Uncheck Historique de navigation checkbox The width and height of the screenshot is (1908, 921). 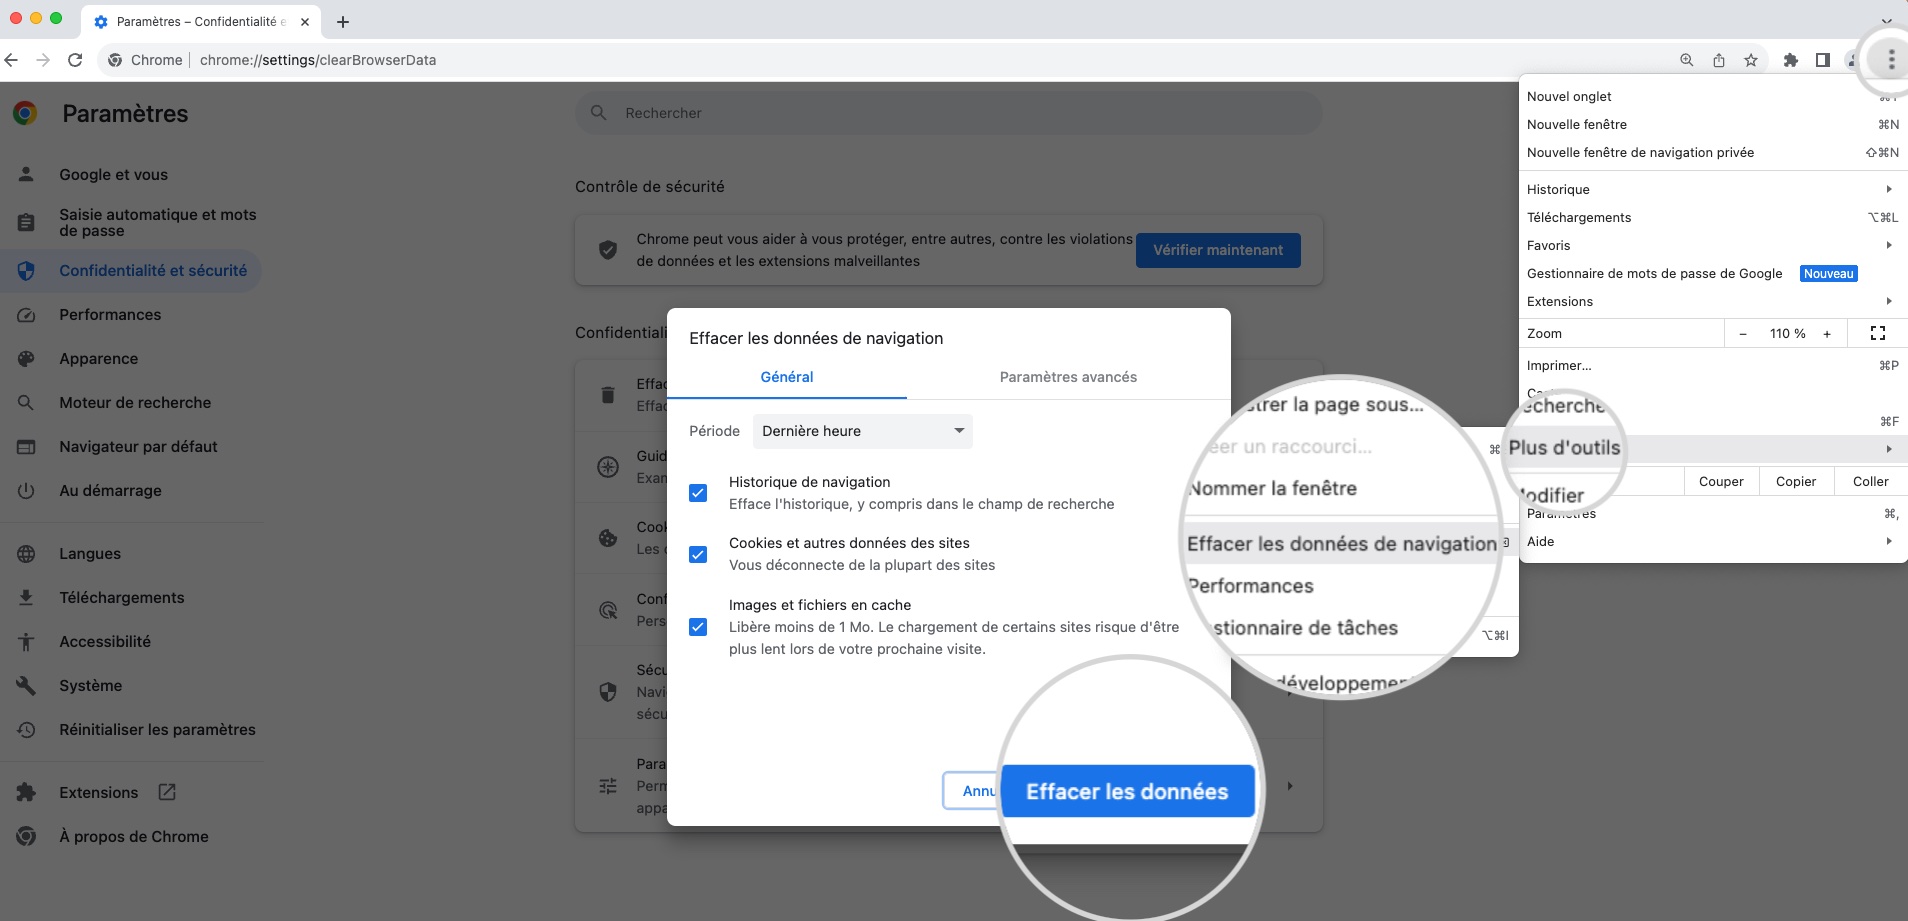pos(698,493)
